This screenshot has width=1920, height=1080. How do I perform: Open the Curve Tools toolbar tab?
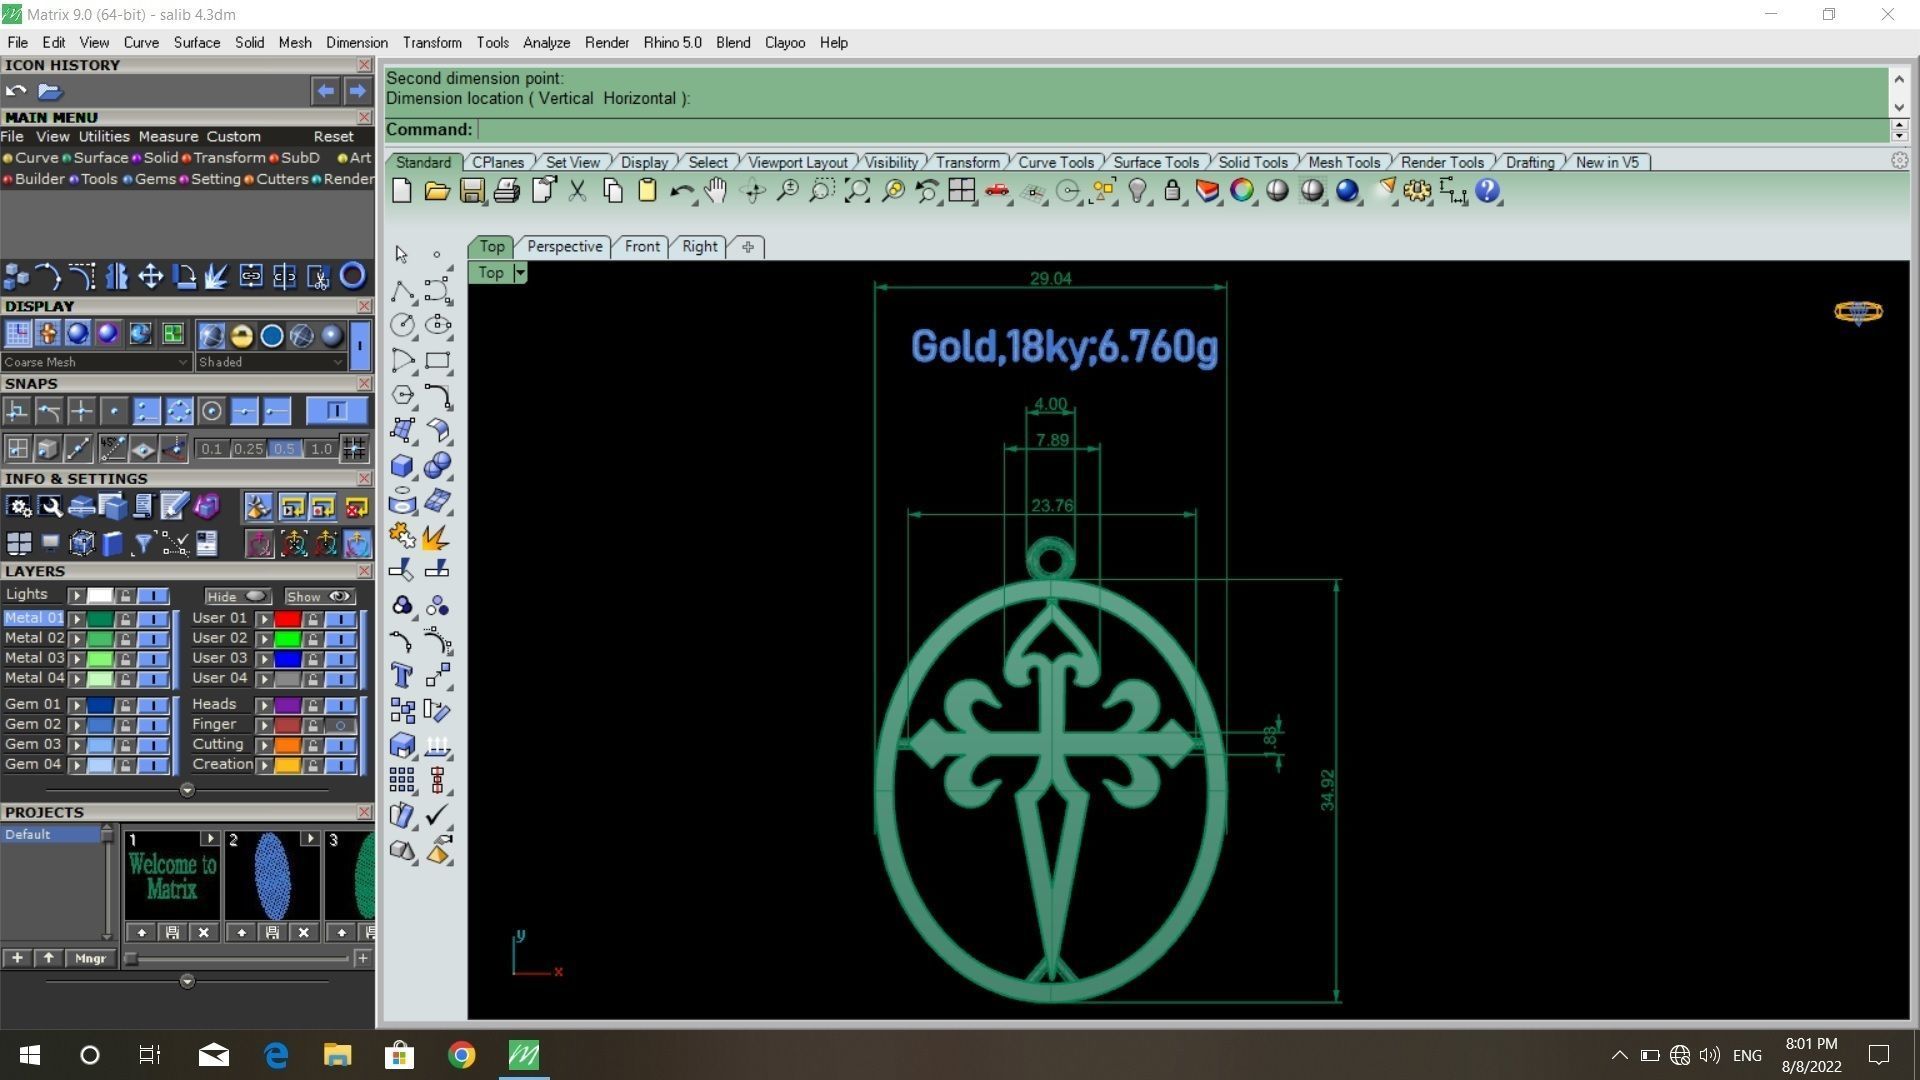coord(1056,162)
